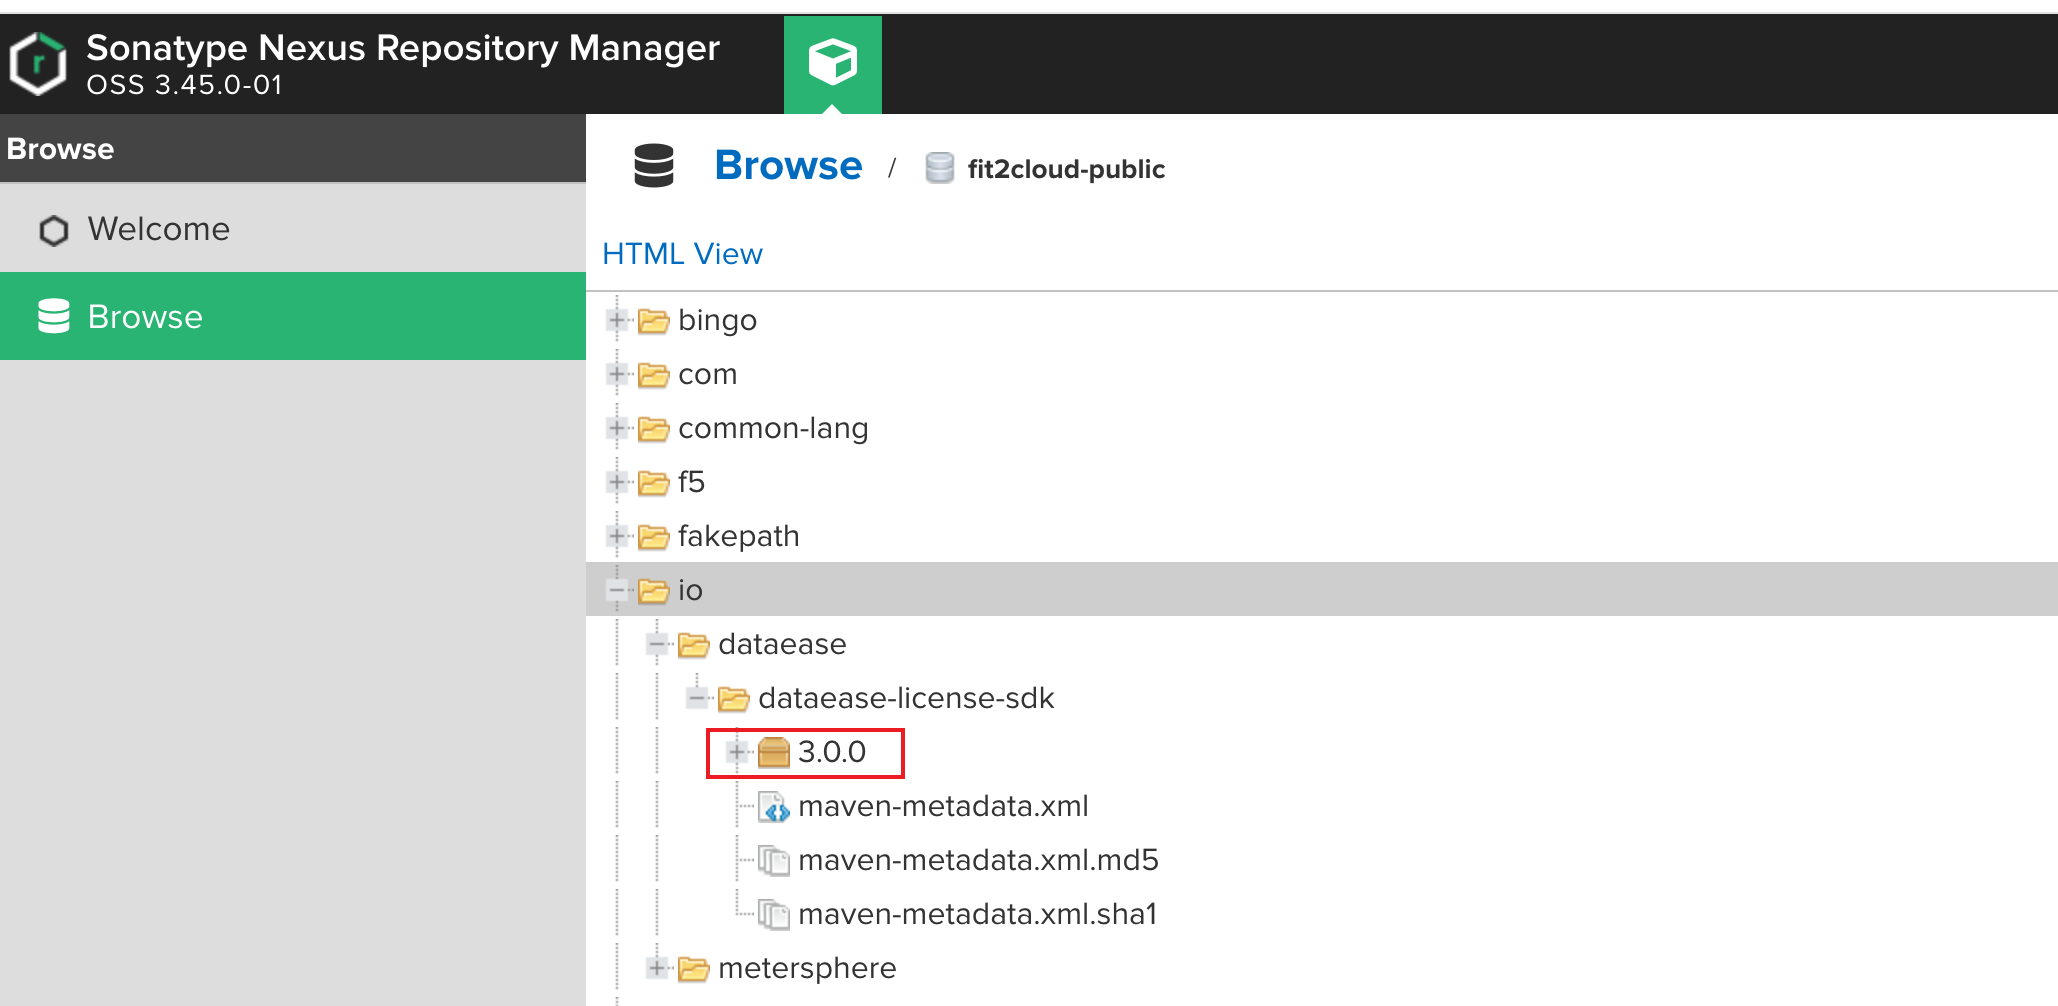This screenshot has width=2058, height=1006.
Task: Click the database icon beside Browse heading
Action: pyautogui.click(x=654, y=166)
